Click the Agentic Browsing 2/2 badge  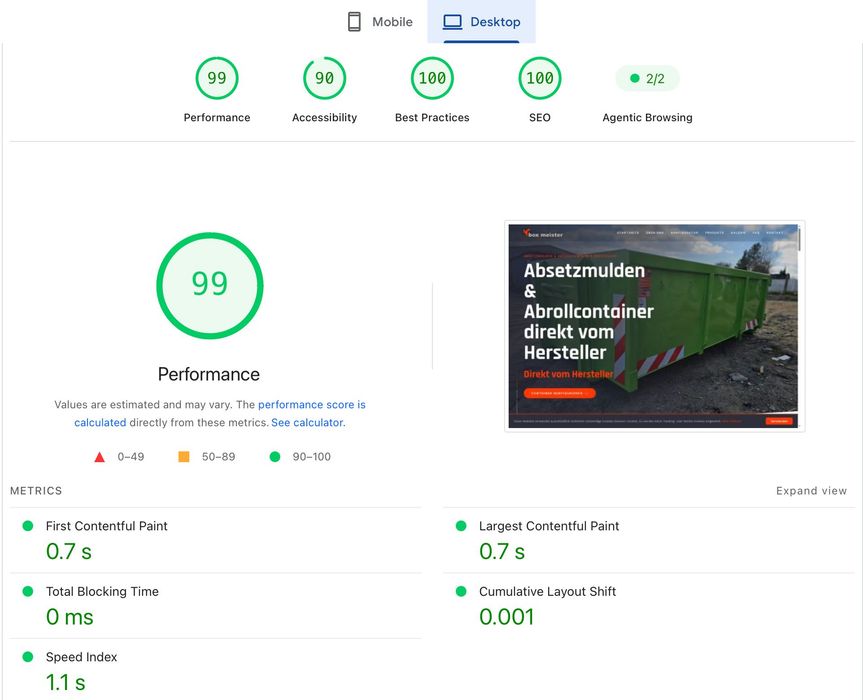coord(647,78)
